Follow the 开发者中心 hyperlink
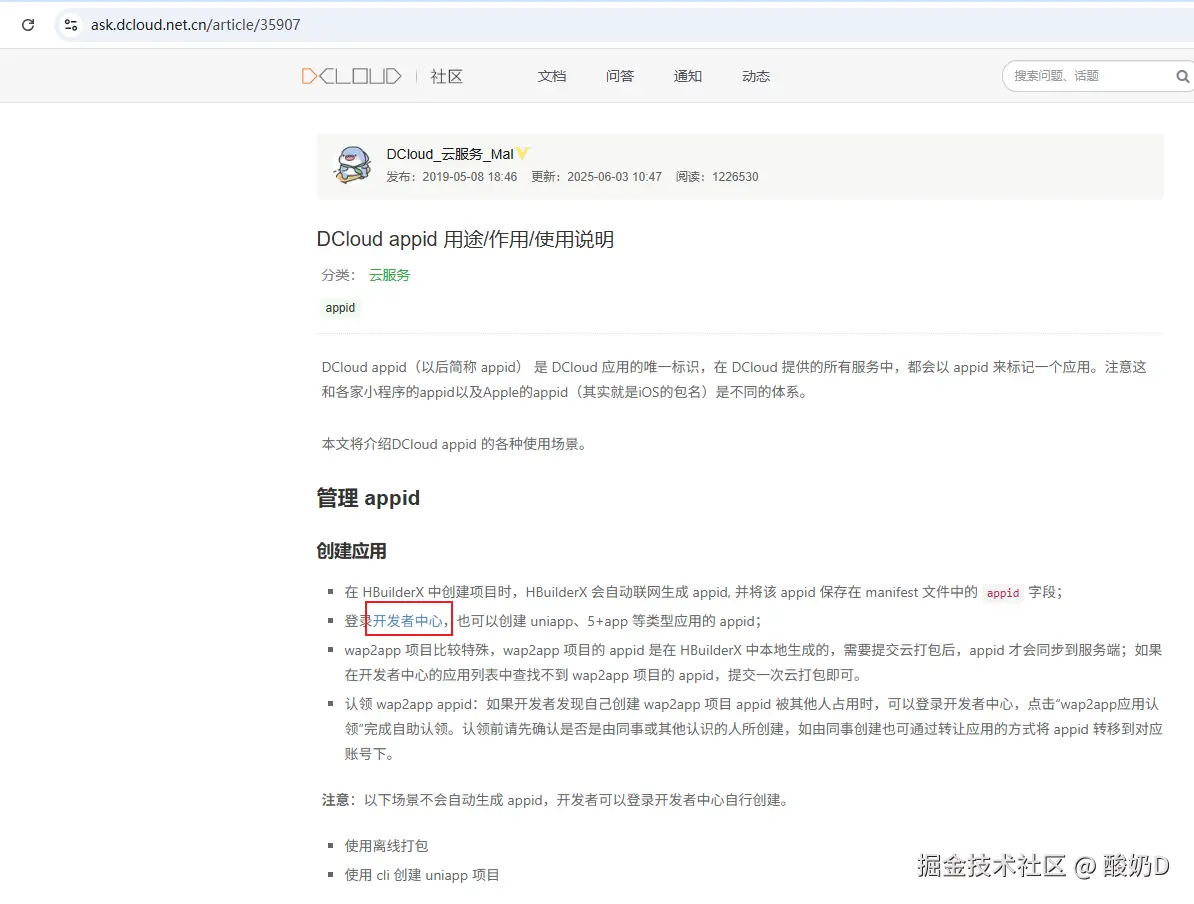The image size is (1194, 904). click(x=407, y=621)
